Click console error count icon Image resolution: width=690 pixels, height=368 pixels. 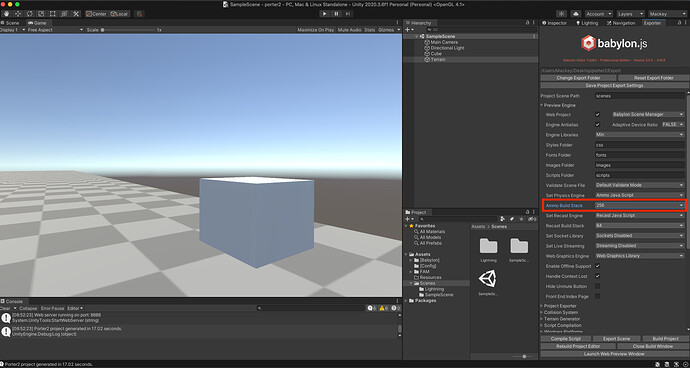click(395, 309)
